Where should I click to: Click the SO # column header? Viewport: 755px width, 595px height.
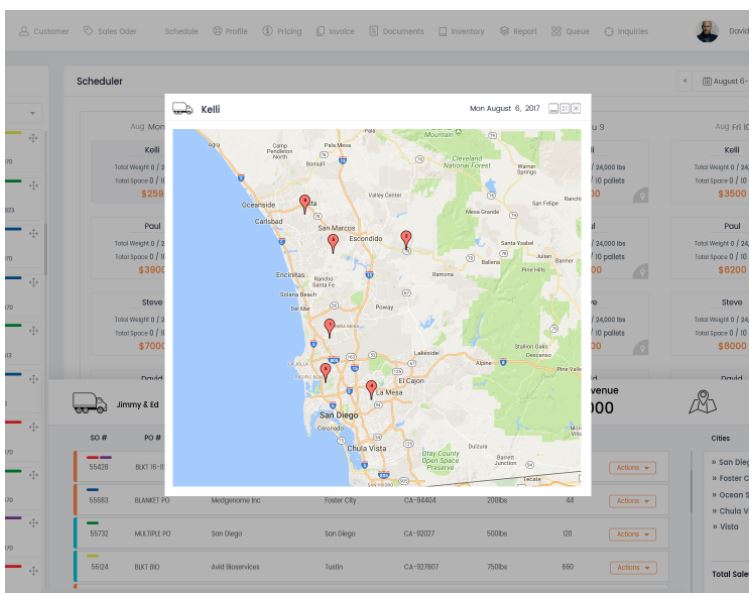click(x=98, y=438)
